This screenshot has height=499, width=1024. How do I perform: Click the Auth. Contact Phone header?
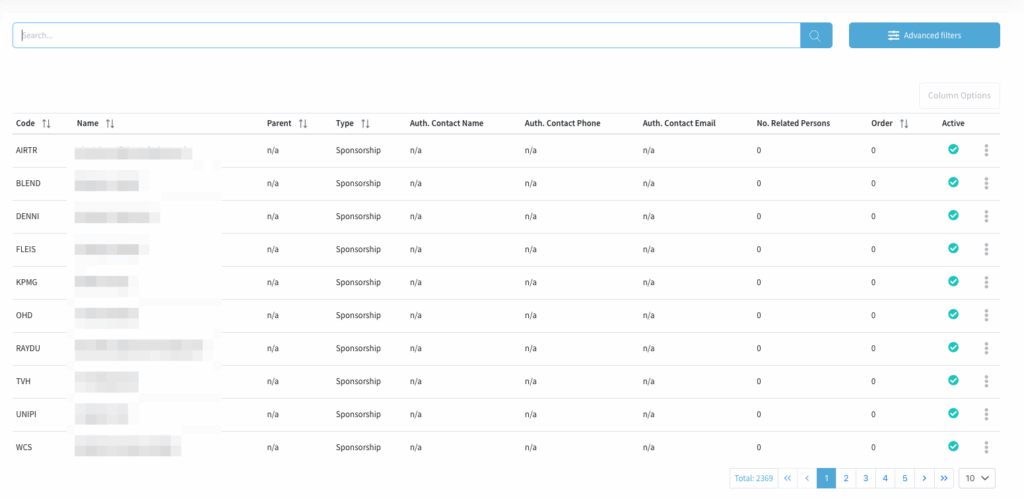point(562,123)
